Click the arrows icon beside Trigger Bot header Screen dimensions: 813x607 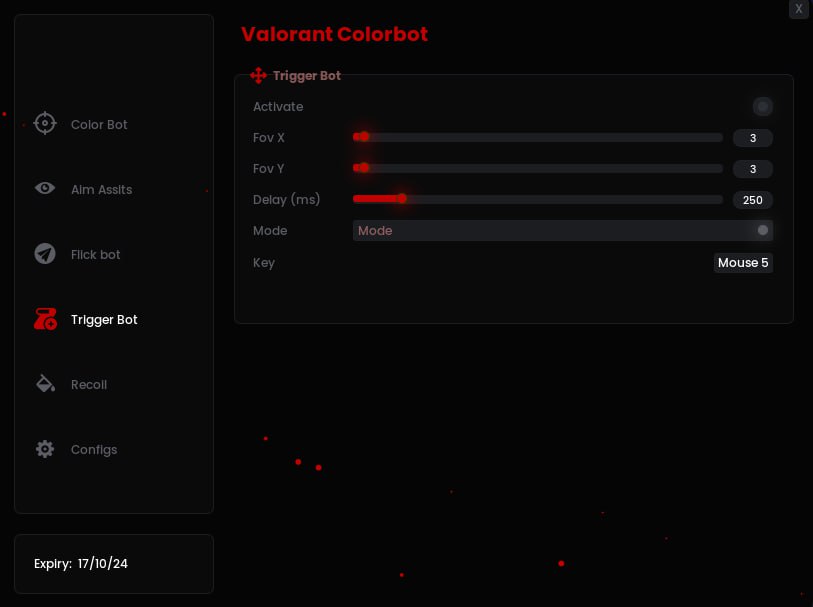[x=258, y=76]
